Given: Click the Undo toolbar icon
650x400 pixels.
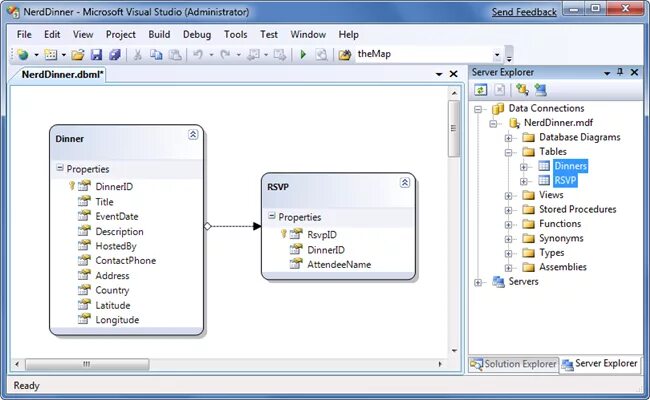Looking at the screenshot, I should [x=198, y=54].
